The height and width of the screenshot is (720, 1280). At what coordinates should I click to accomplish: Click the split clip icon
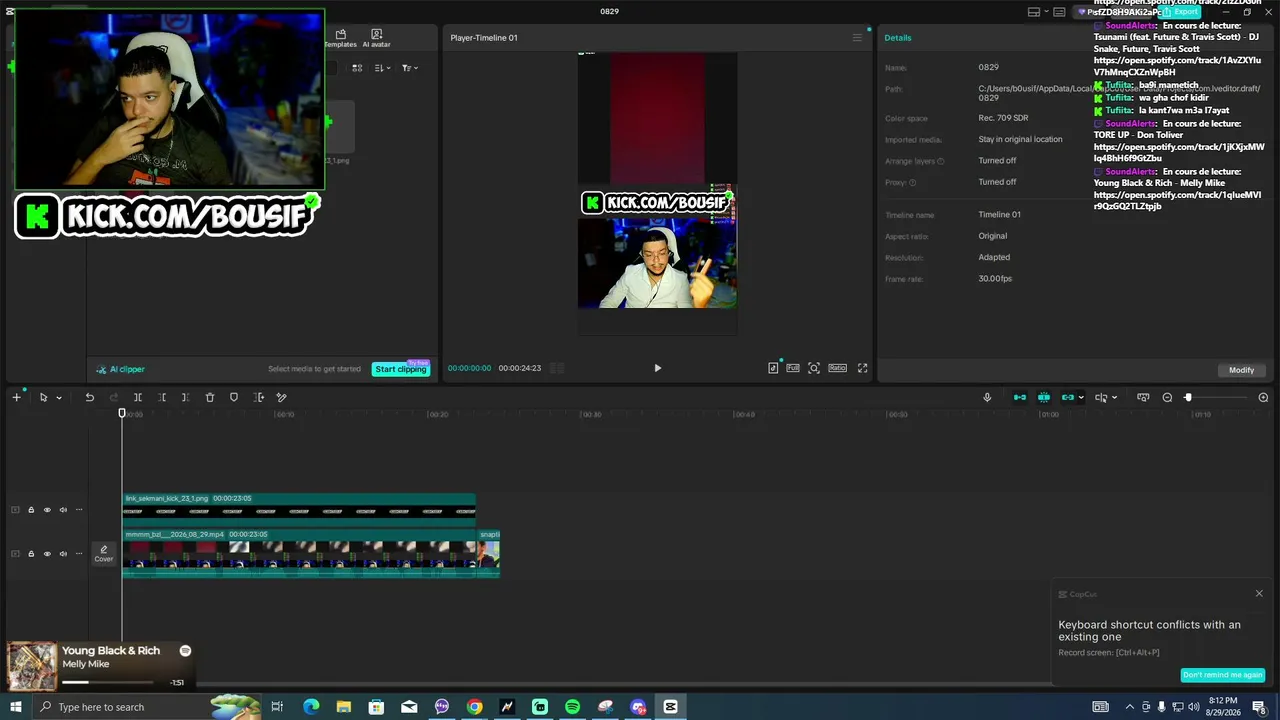(x=138, y=397)
